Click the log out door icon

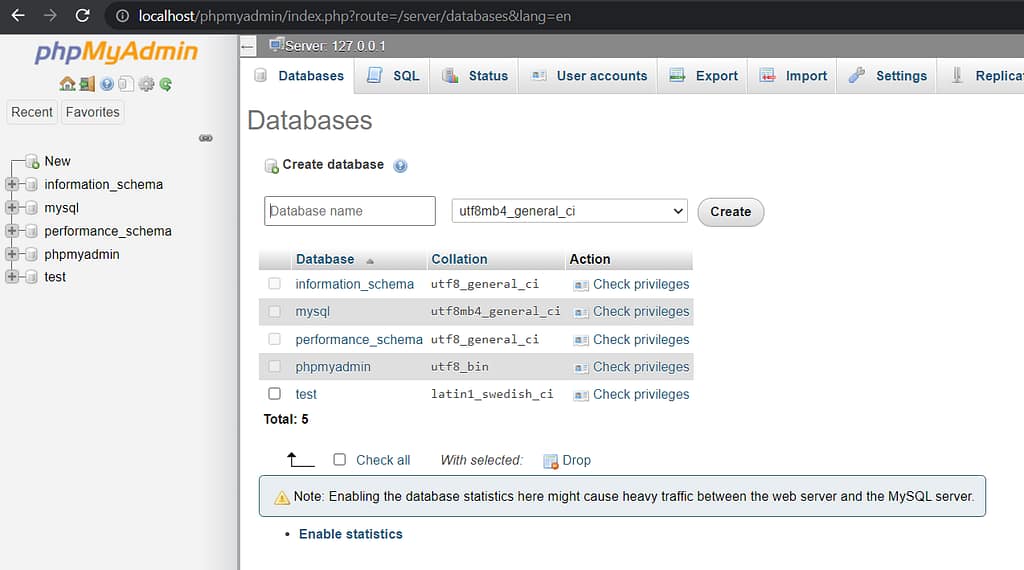point(87,84)
